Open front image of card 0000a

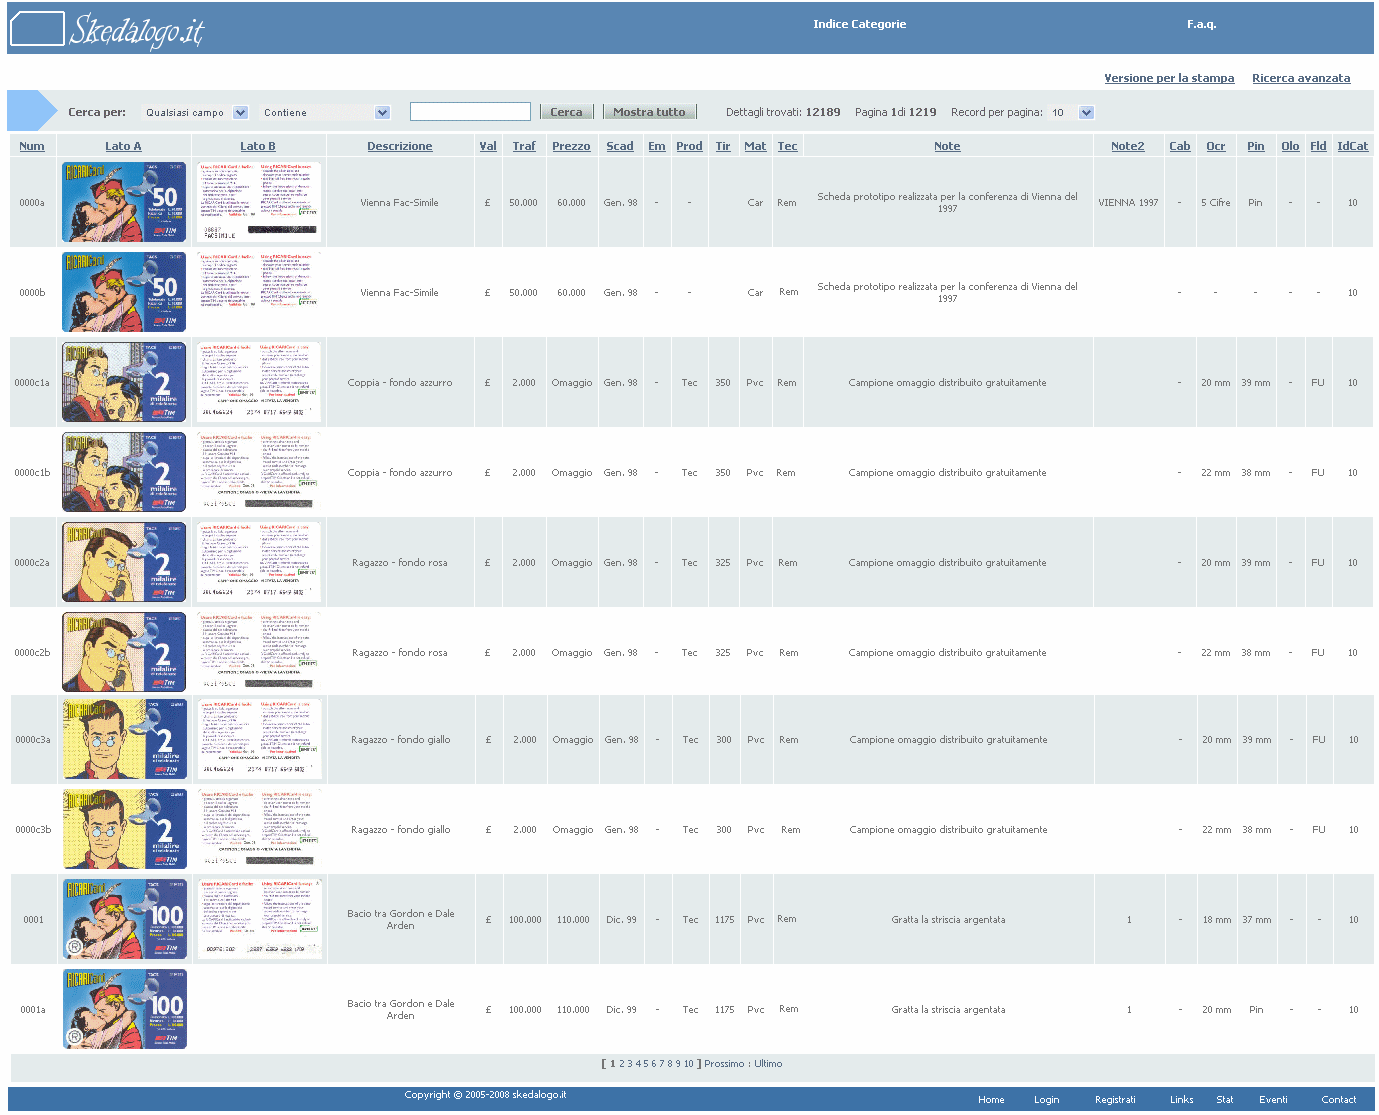124,202
